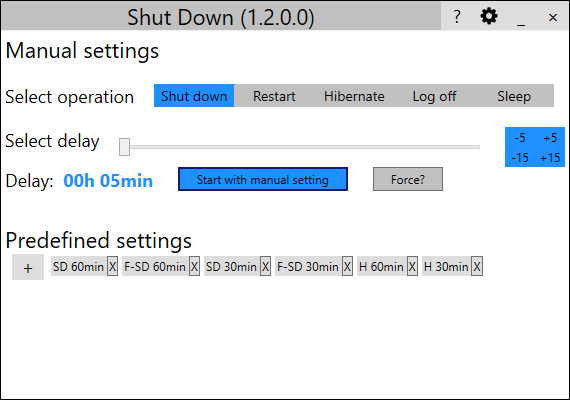The width and height of the screenshot is (570, 400).
Task: Click the delay slider thumb
Action: [124, 147]
